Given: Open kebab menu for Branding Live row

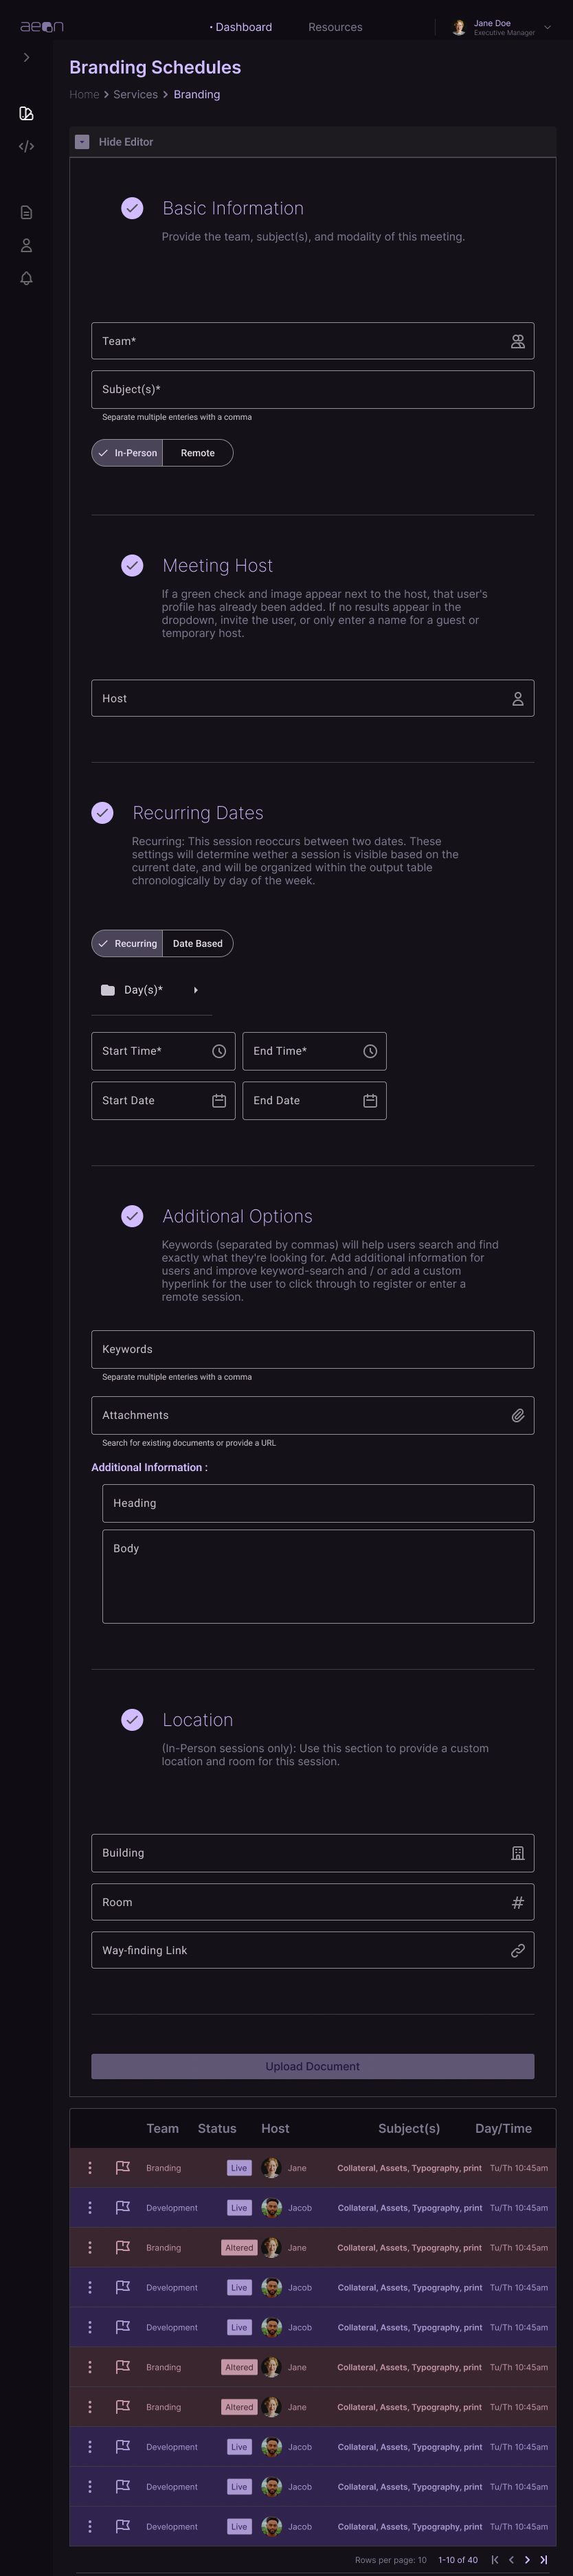Looking at the screenshot, I should (90, 2168).
